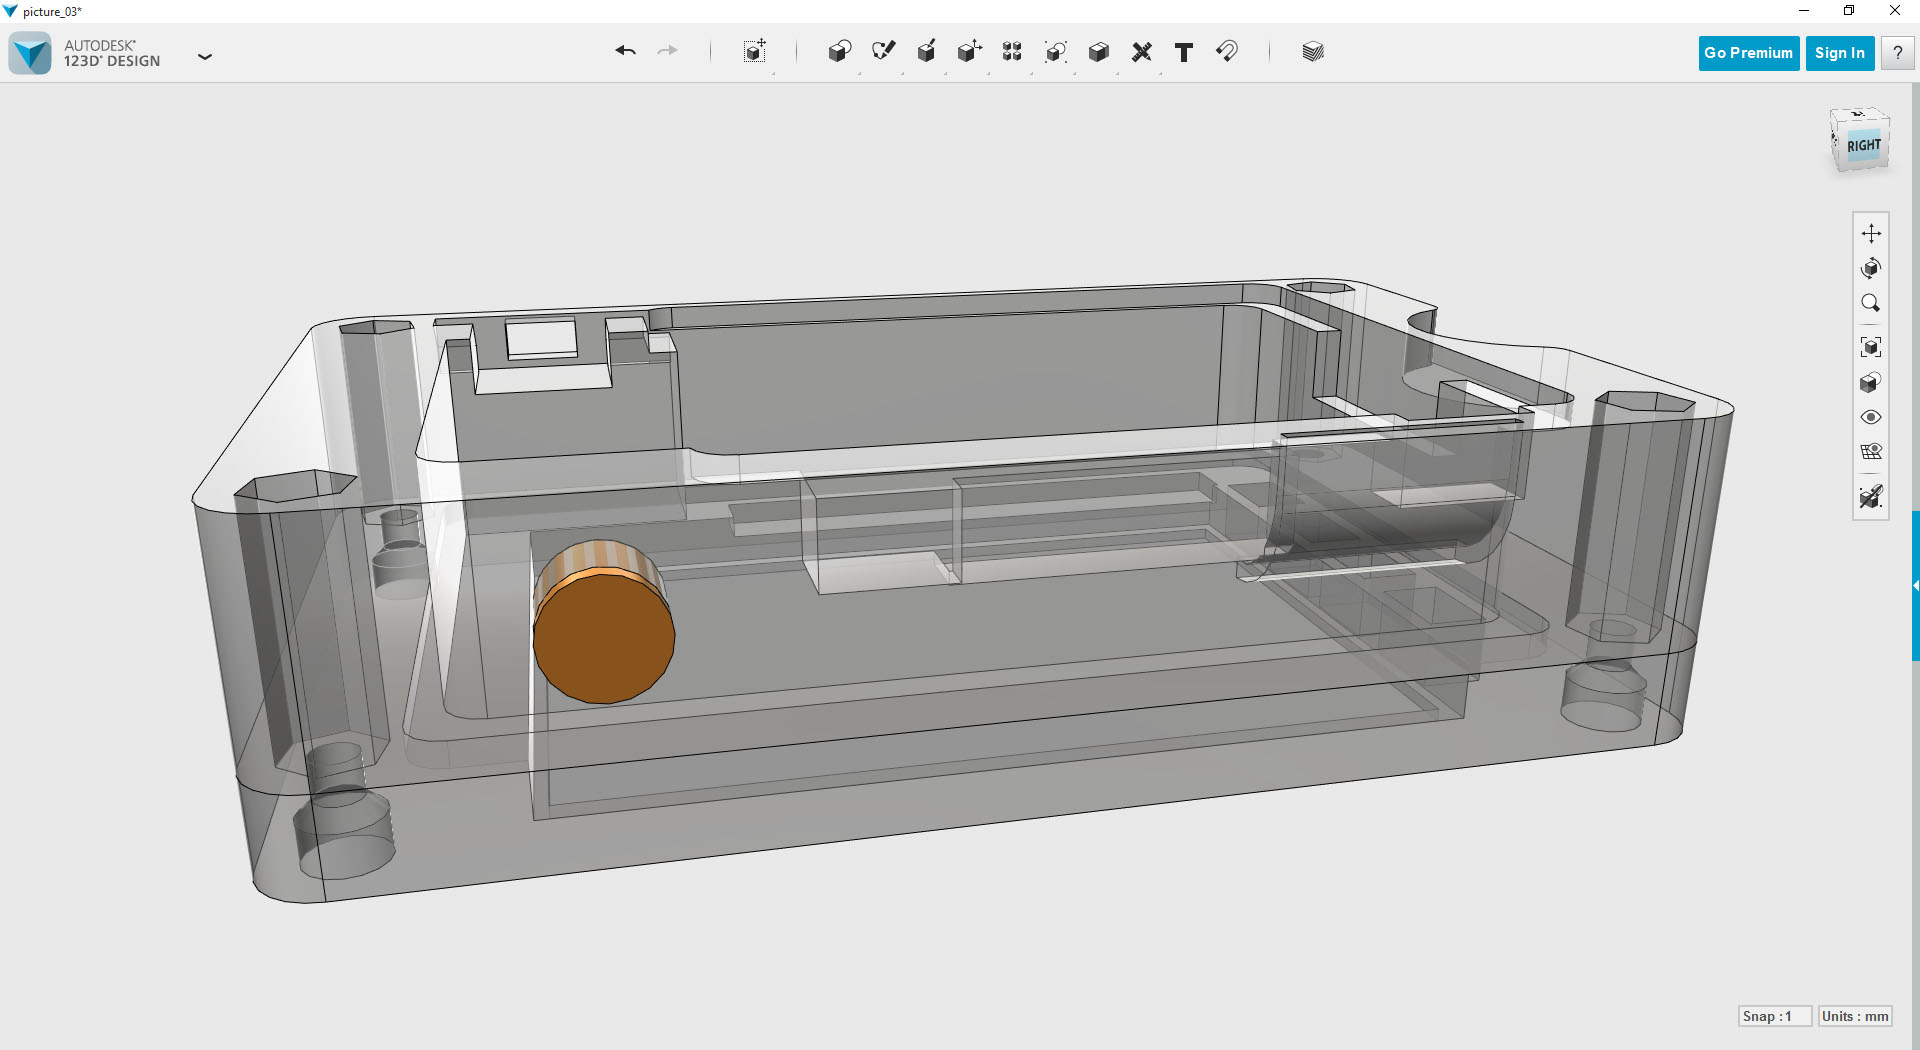Open the Sketch tools

pos(883,52)
